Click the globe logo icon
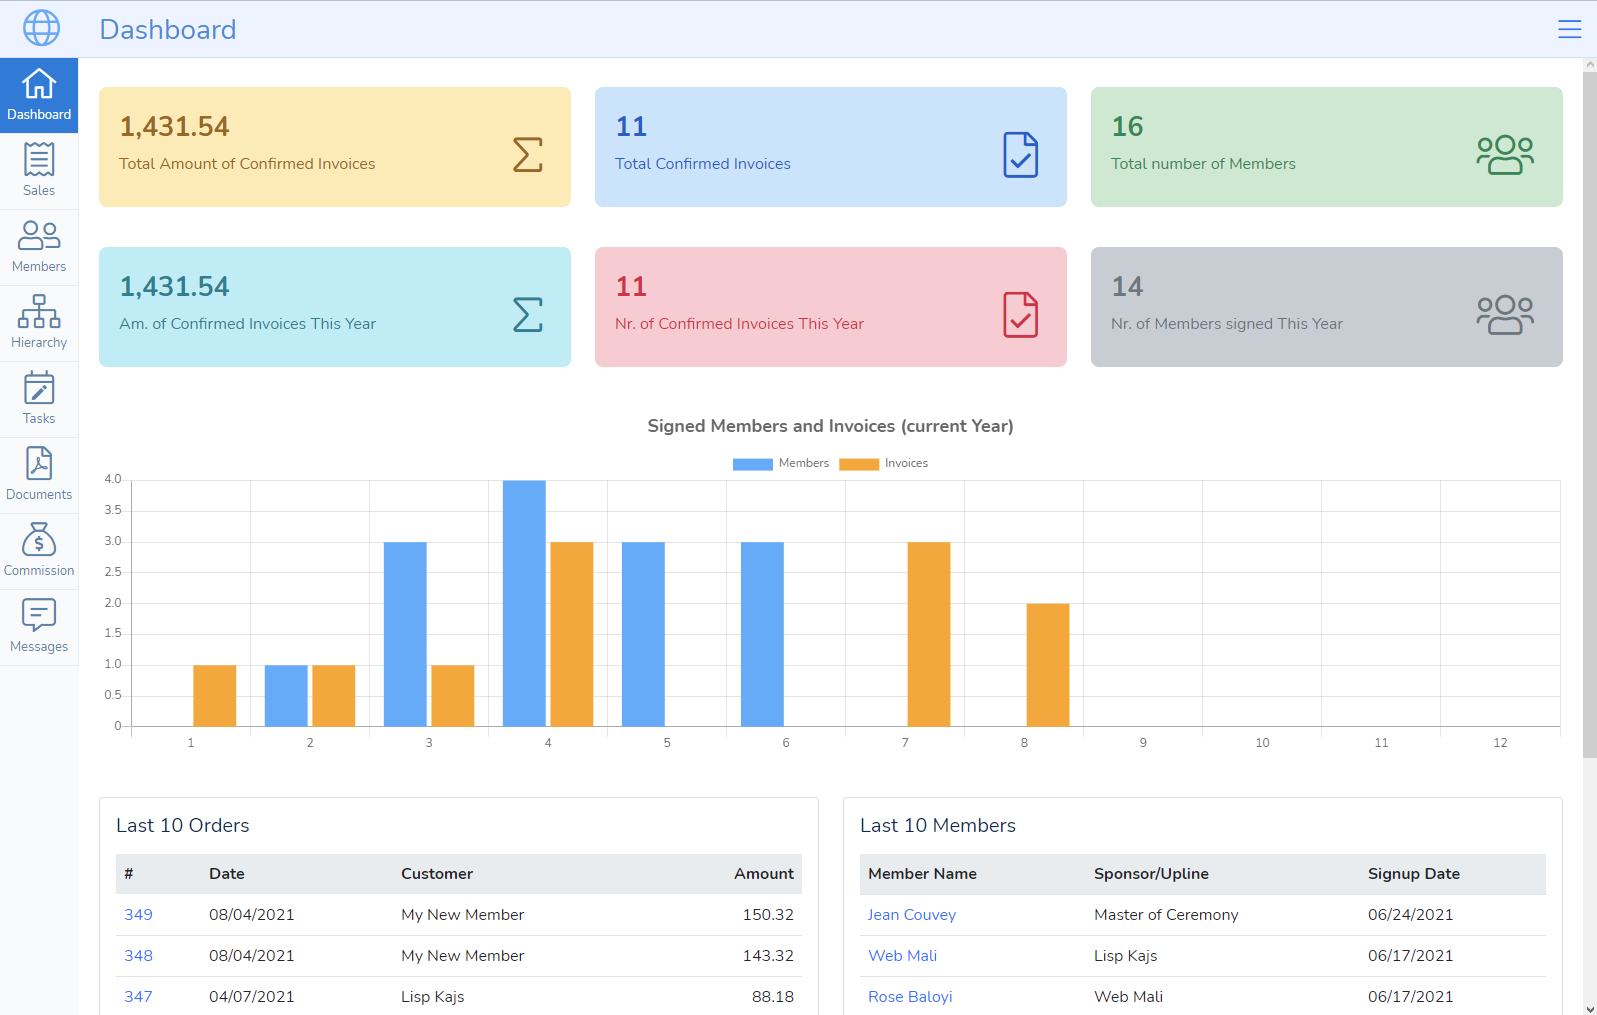Image resolution: width=1597 pixels, height=1015 pixels. [x=41, y=28]
